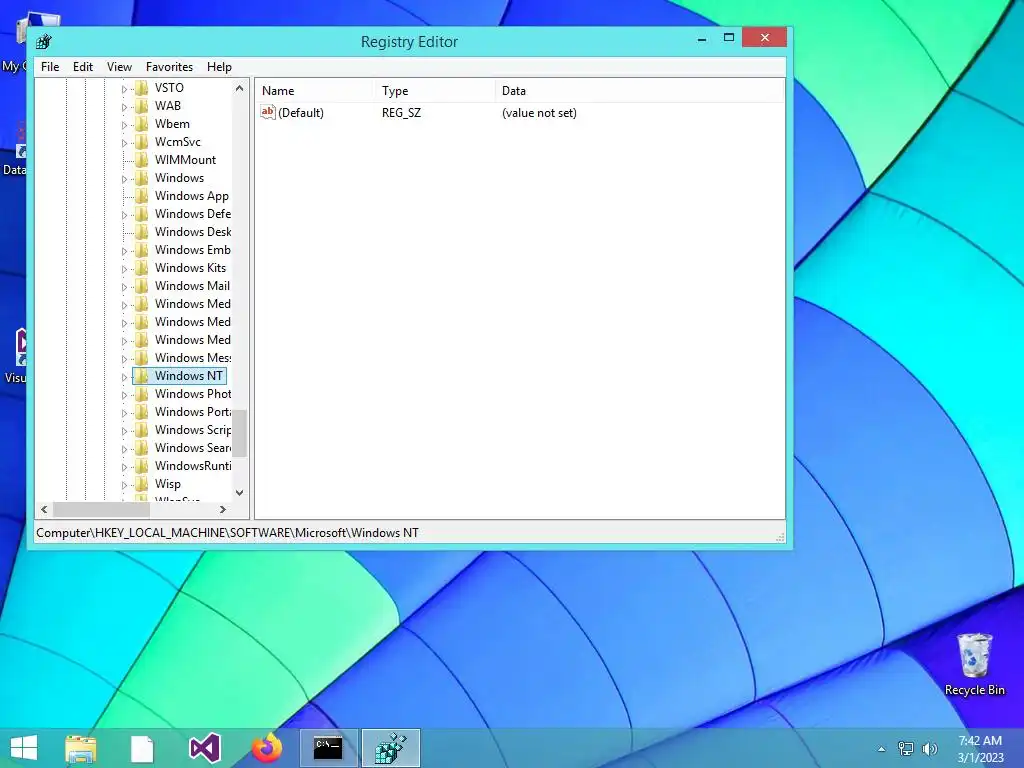Image resolution: width=1024 pixels, height=768 pixels.
Task: Open the Recycle Bin on desktop
Action: tap(974, 664)
